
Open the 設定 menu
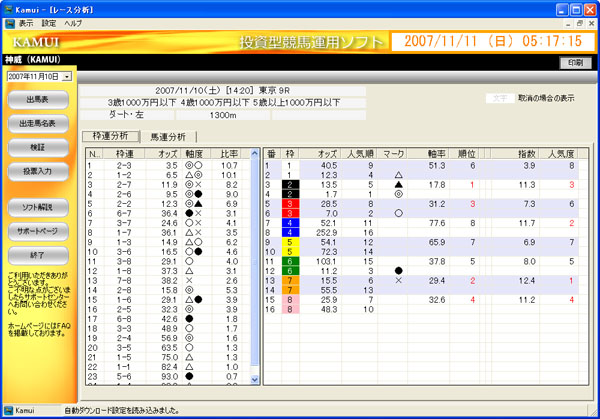click(49, 21)
